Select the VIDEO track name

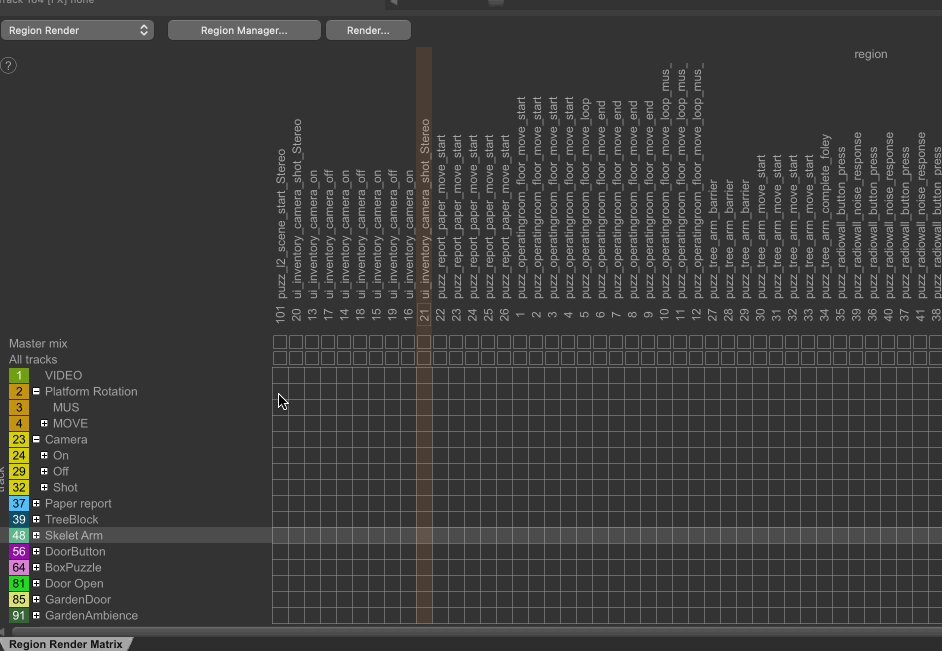pyautogui.click(x=63, y=375)
